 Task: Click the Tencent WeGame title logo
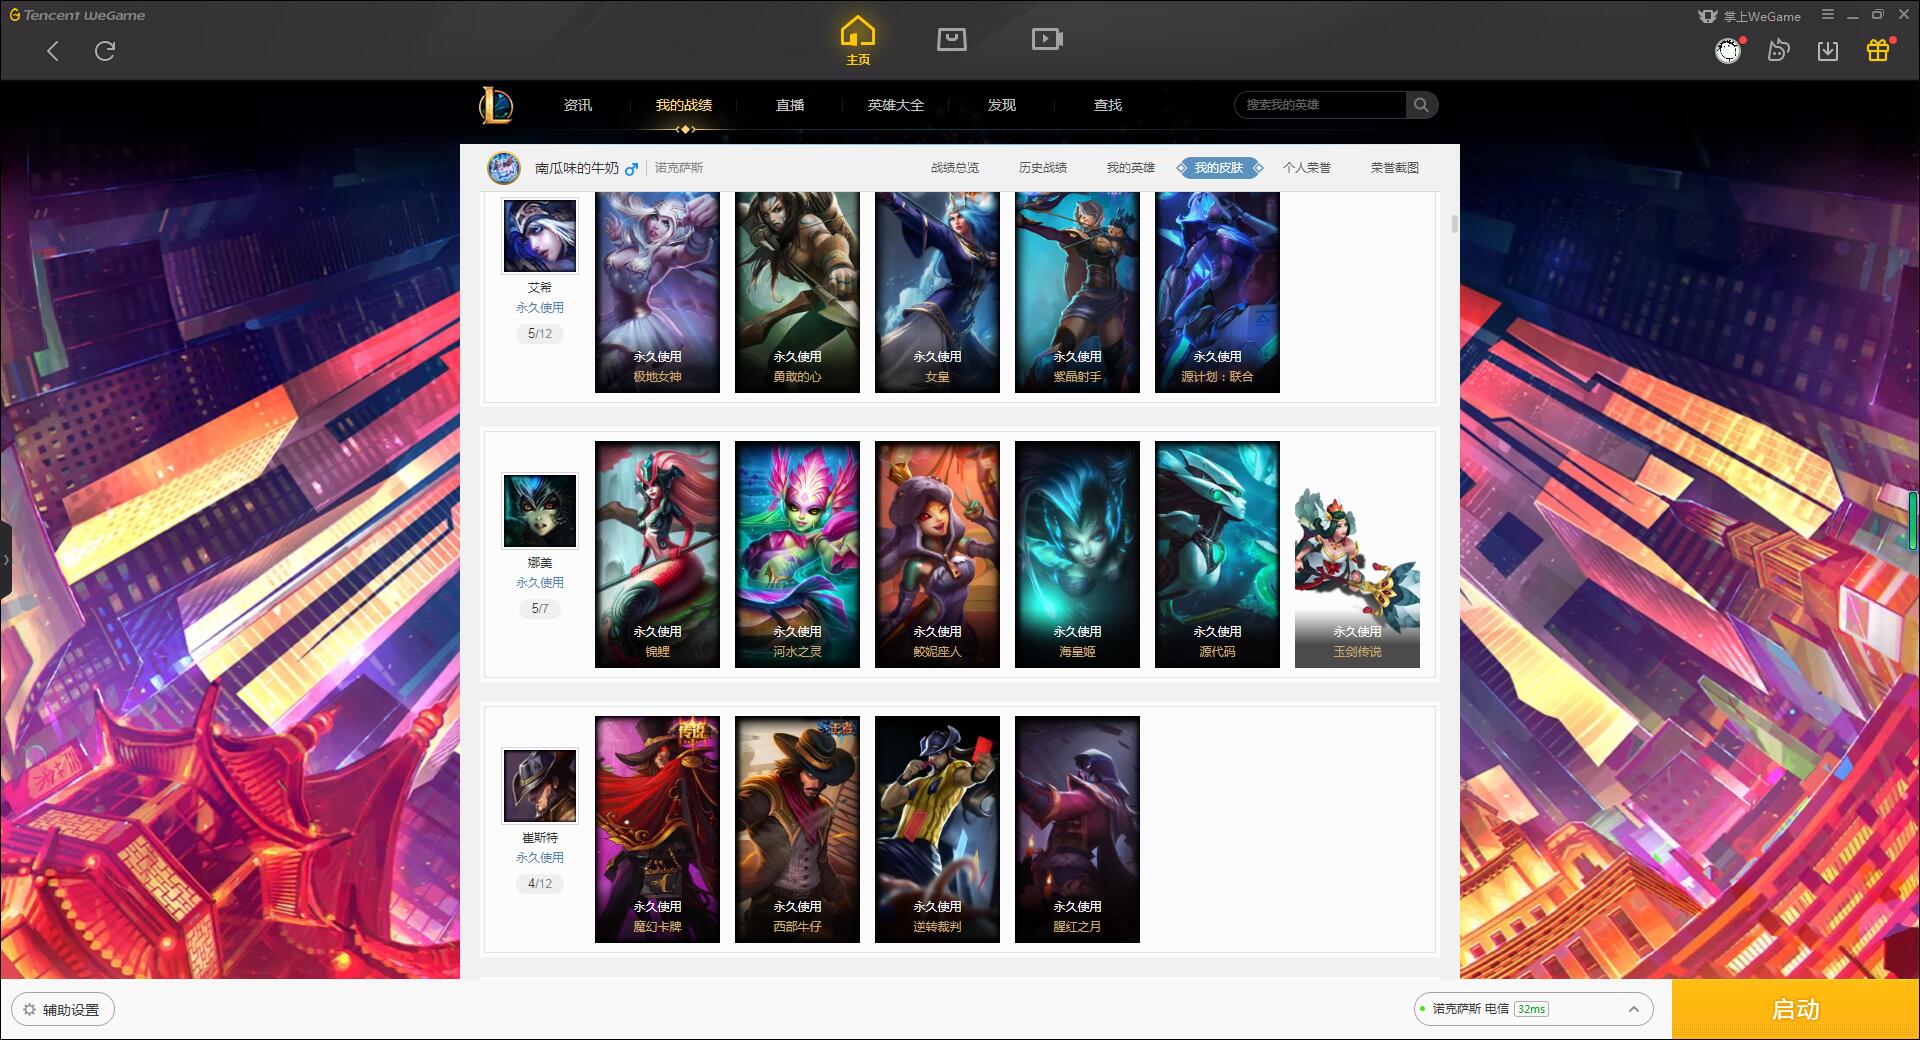click(x=77, y=15)
